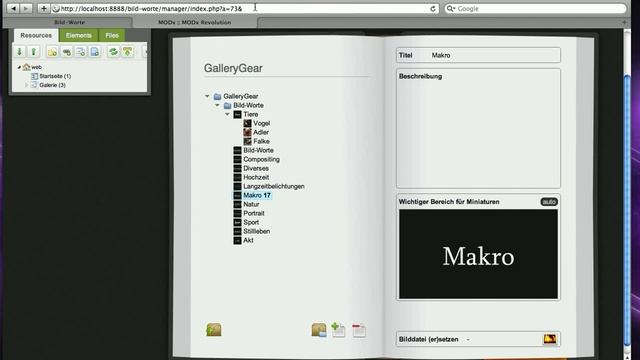
Task: Collapse the GalleryGear root tree node
Action: point(207,96)
